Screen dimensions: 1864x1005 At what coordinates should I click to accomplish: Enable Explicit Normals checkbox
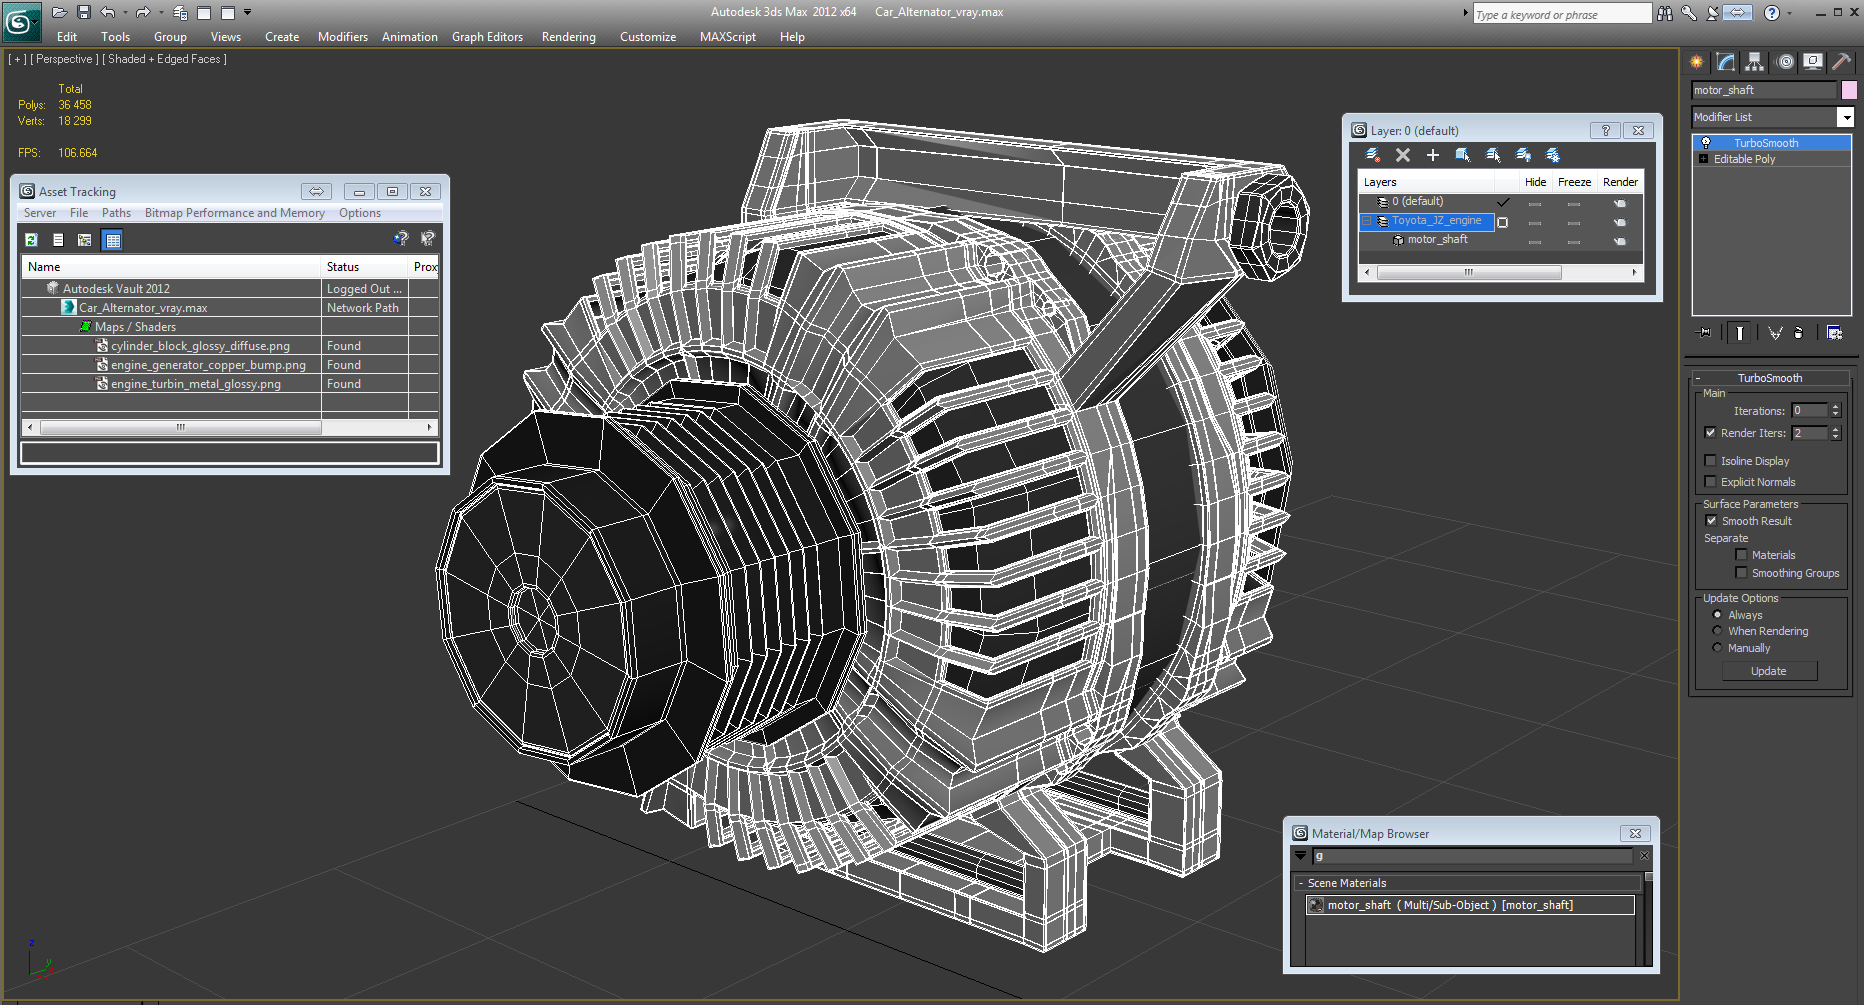click(x=1710, y=482)
